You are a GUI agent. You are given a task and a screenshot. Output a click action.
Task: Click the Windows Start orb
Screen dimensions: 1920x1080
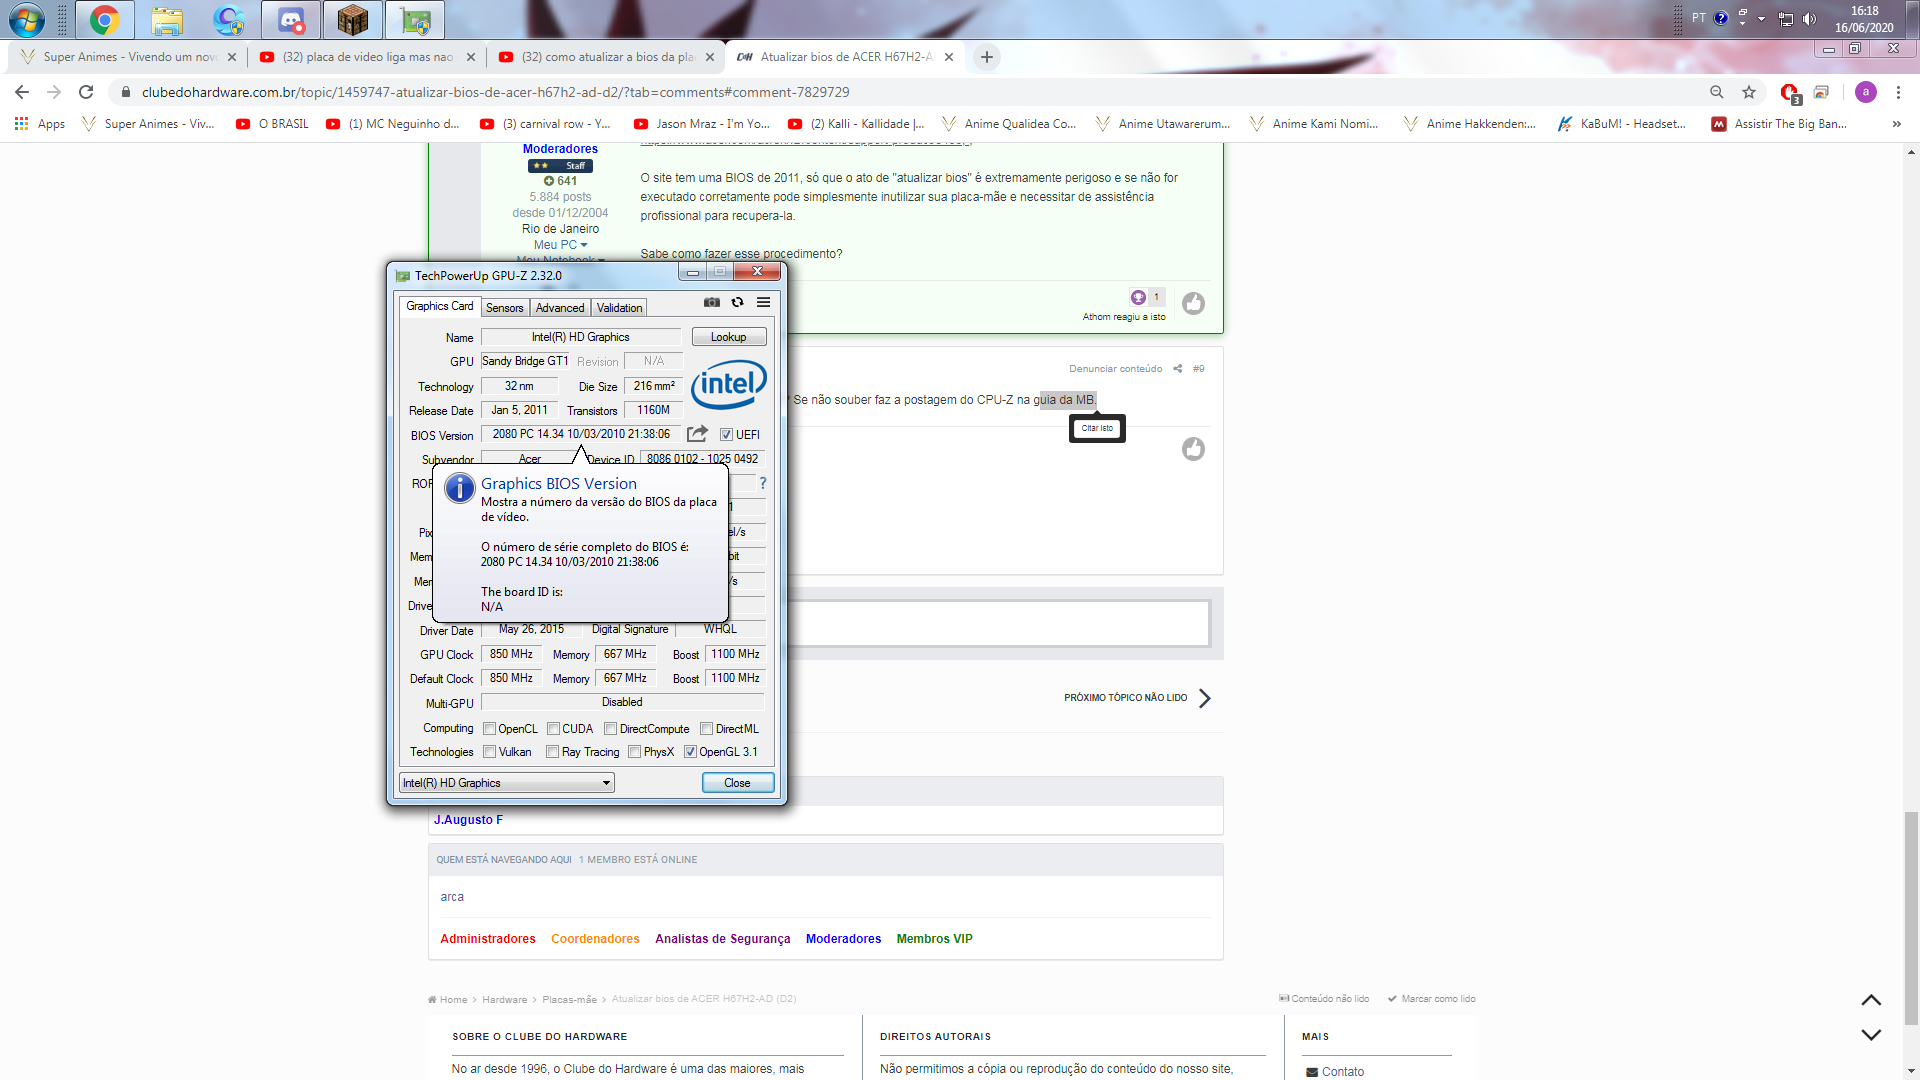27,20
